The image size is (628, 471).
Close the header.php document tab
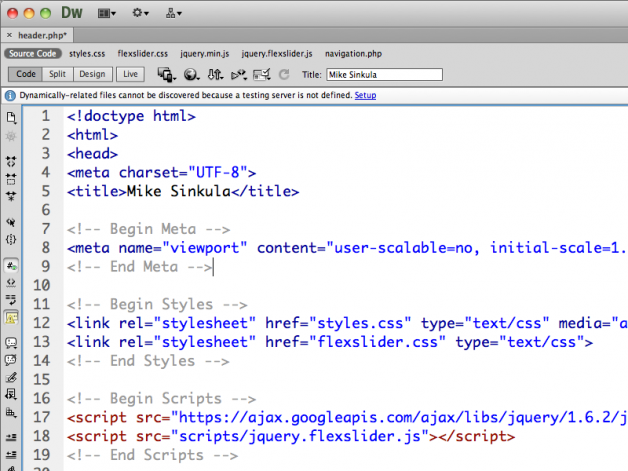coord(9,35)
